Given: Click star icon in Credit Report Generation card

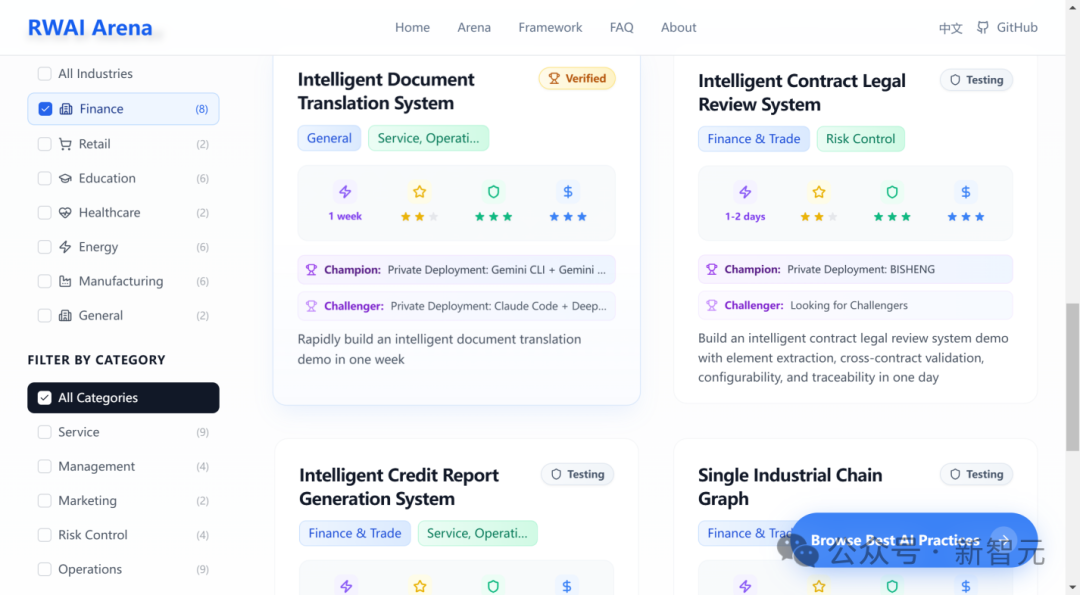Looking at the screenshot, I should pos(420,585).
